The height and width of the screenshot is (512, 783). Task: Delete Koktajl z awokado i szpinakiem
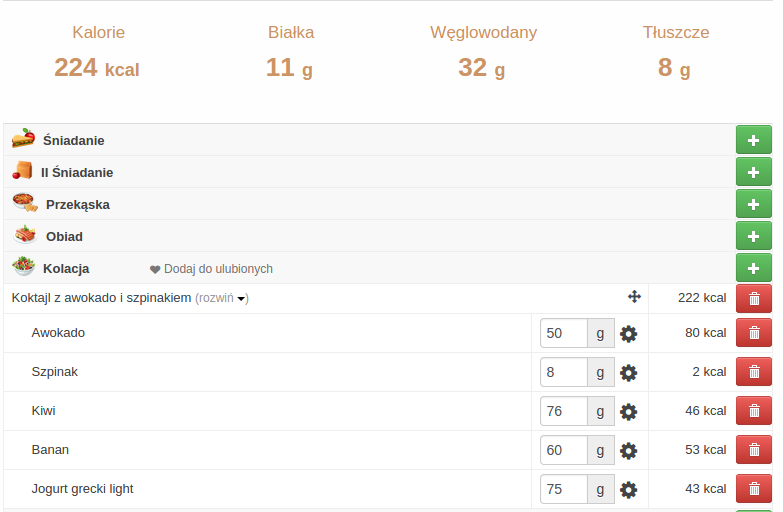754,298
